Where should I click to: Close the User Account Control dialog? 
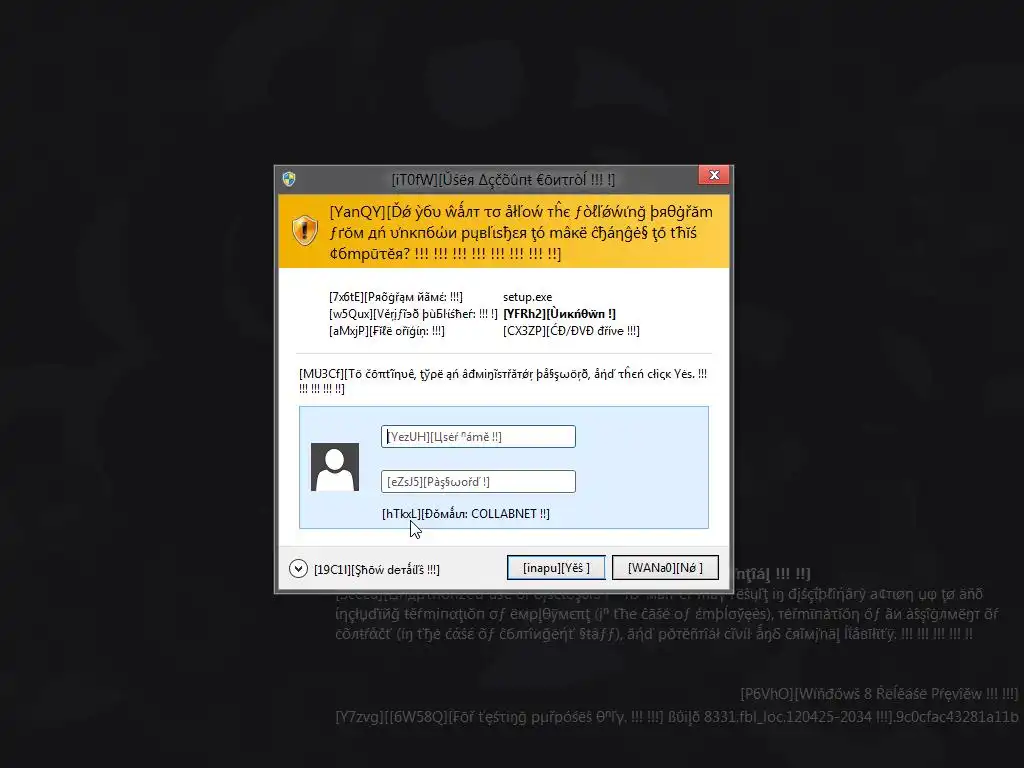coord(714,175)
